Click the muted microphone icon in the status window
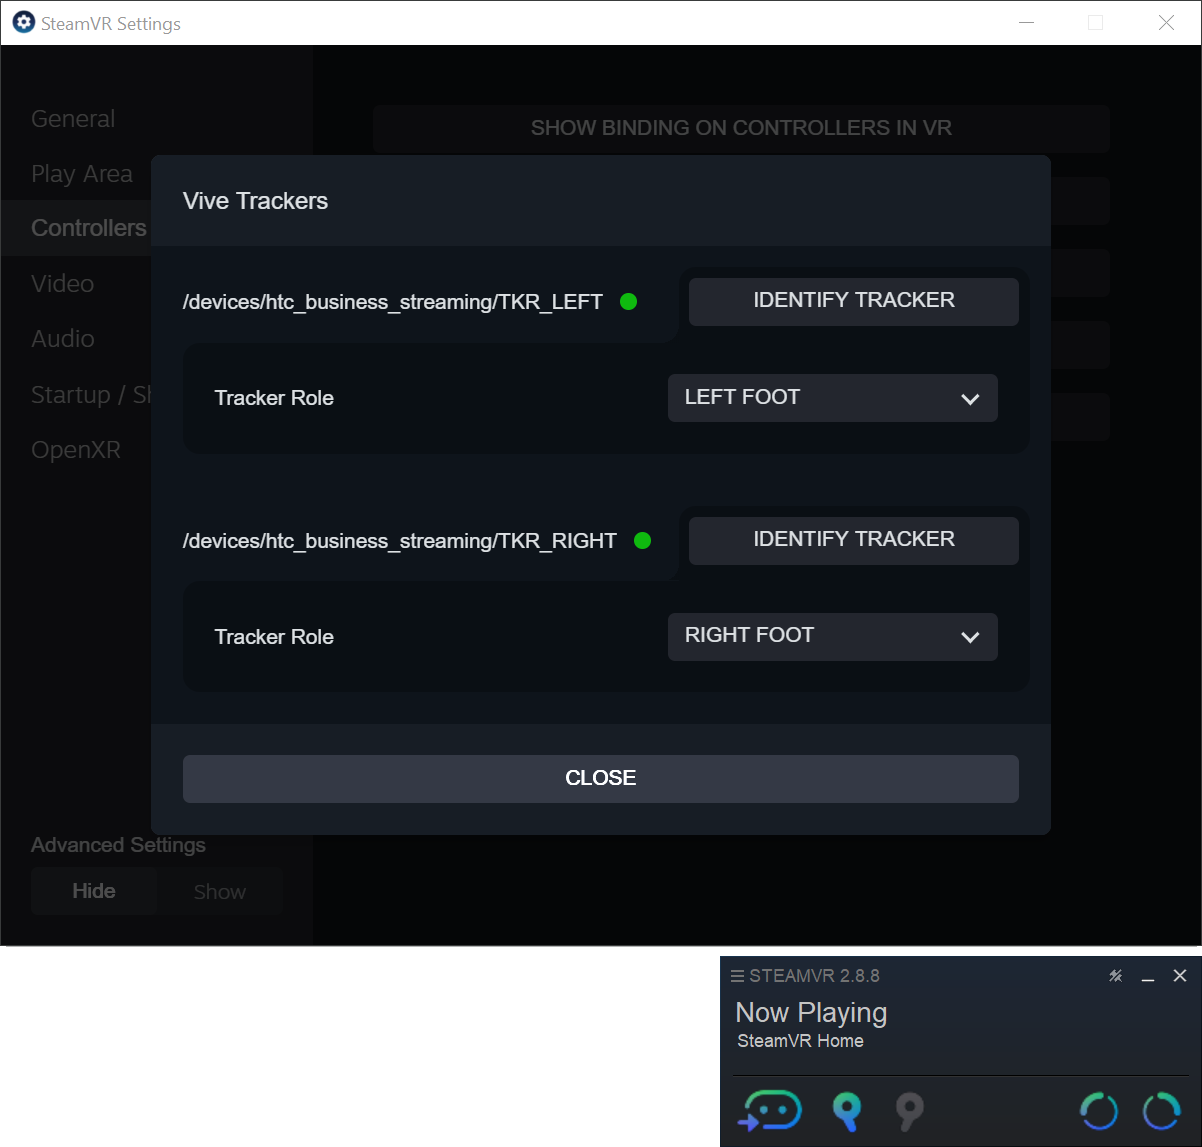 tap(1115, 975)
